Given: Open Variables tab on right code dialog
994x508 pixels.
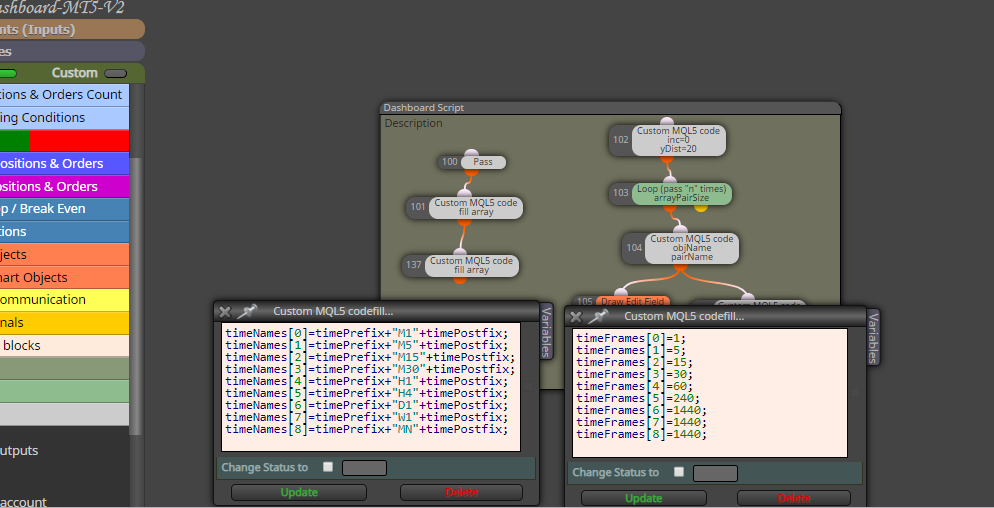Looking at the screenshot, I should coord(873,337).
